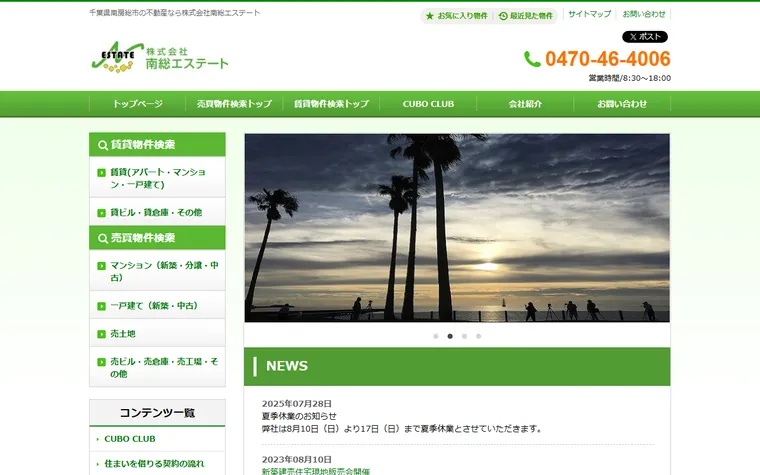Viewport: 760px width, 475px height.
Task: Click the news date 2023年08月10日
Action: (297, 459)
